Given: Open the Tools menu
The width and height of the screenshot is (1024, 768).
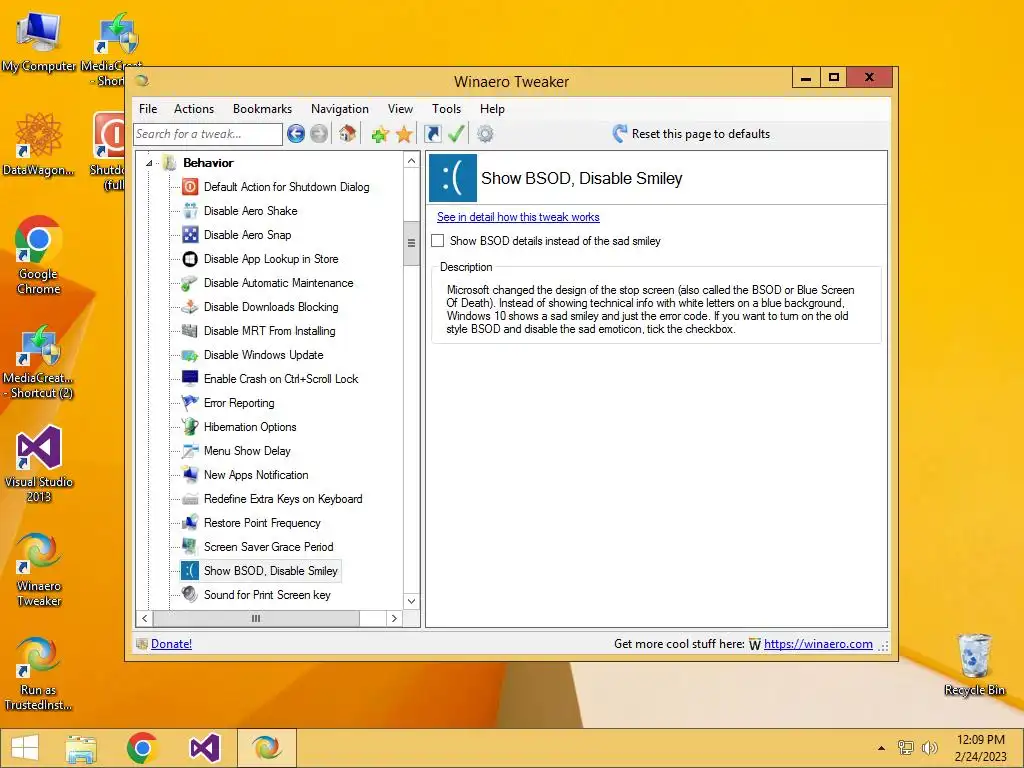Looking at the screenshot, I should [447, 109].
